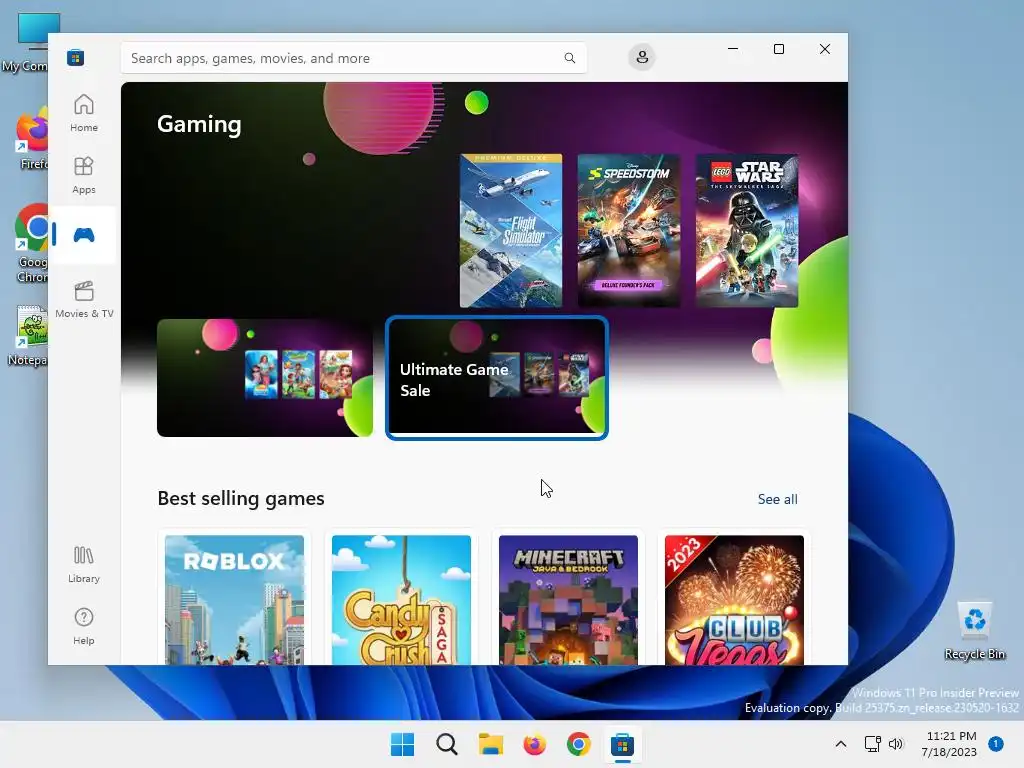This screenshot has height=768, width=1024.
Task: Select the Firefox desktop shortcut
Action: coord(30,138)
